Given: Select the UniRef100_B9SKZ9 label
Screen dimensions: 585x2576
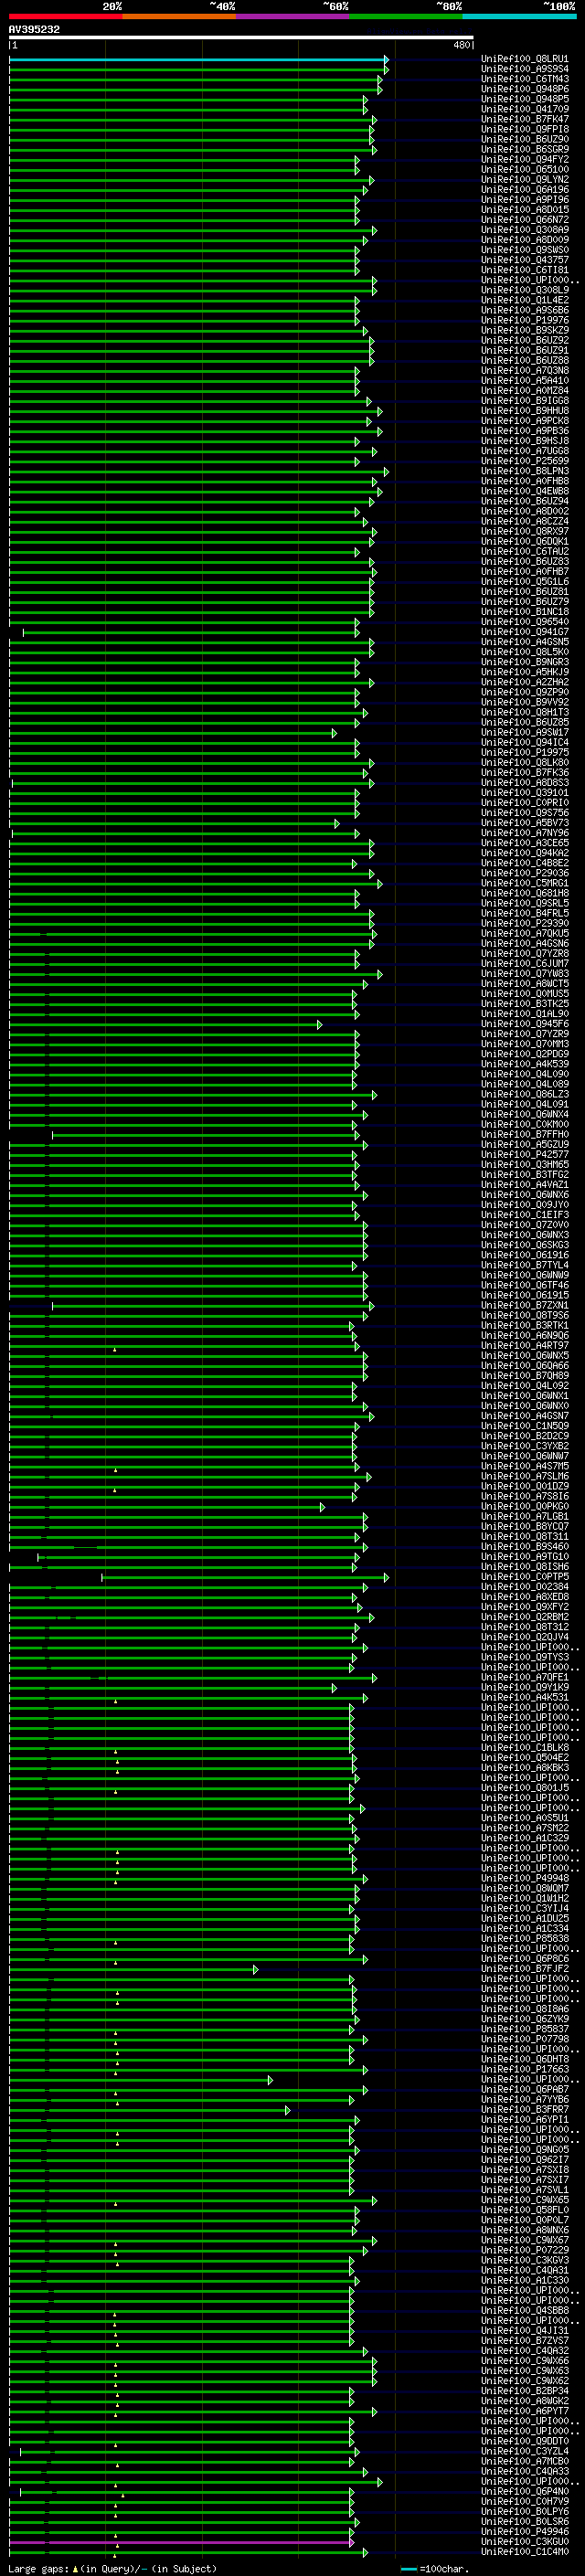Looking at the screenshot, I should pyautogui.click(x=525, y=330).
